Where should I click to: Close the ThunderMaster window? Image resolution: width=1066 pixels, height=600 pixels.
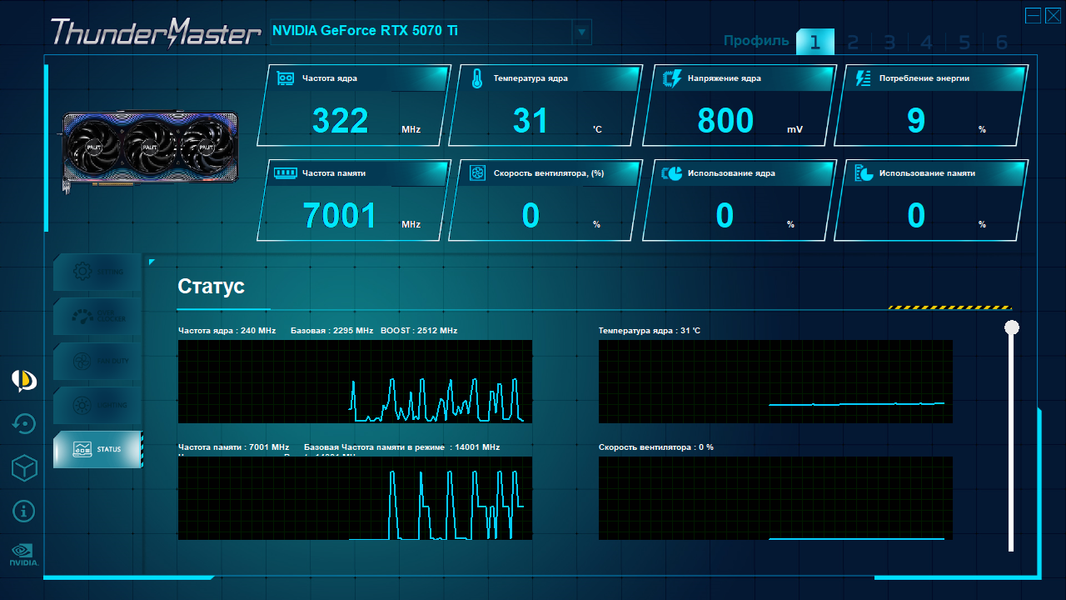click(x=1053, y=16)
